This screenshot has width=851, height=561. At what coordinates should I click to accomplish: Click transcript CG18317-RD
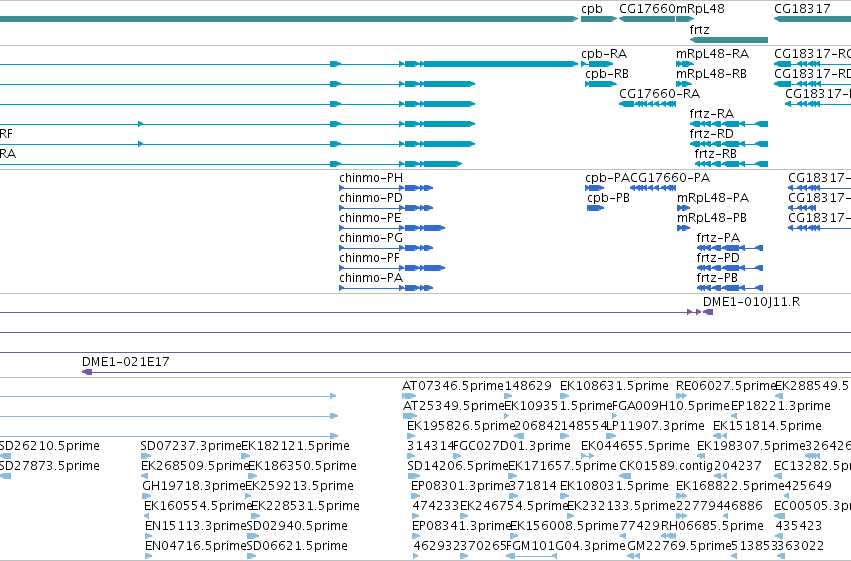[812, 84]
